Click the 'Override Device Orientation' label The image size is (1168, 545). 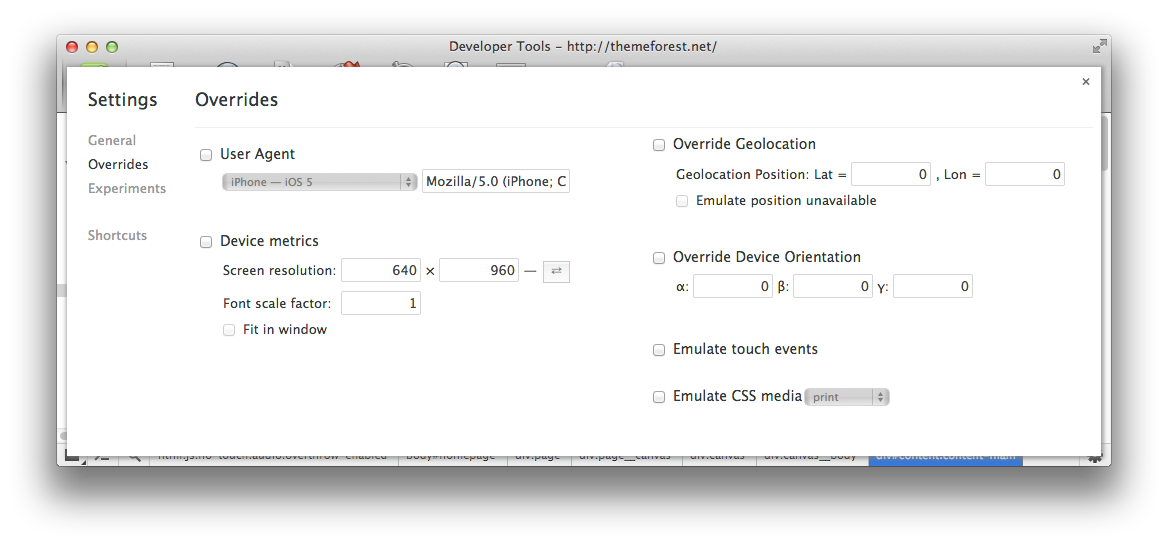(766, 257)
